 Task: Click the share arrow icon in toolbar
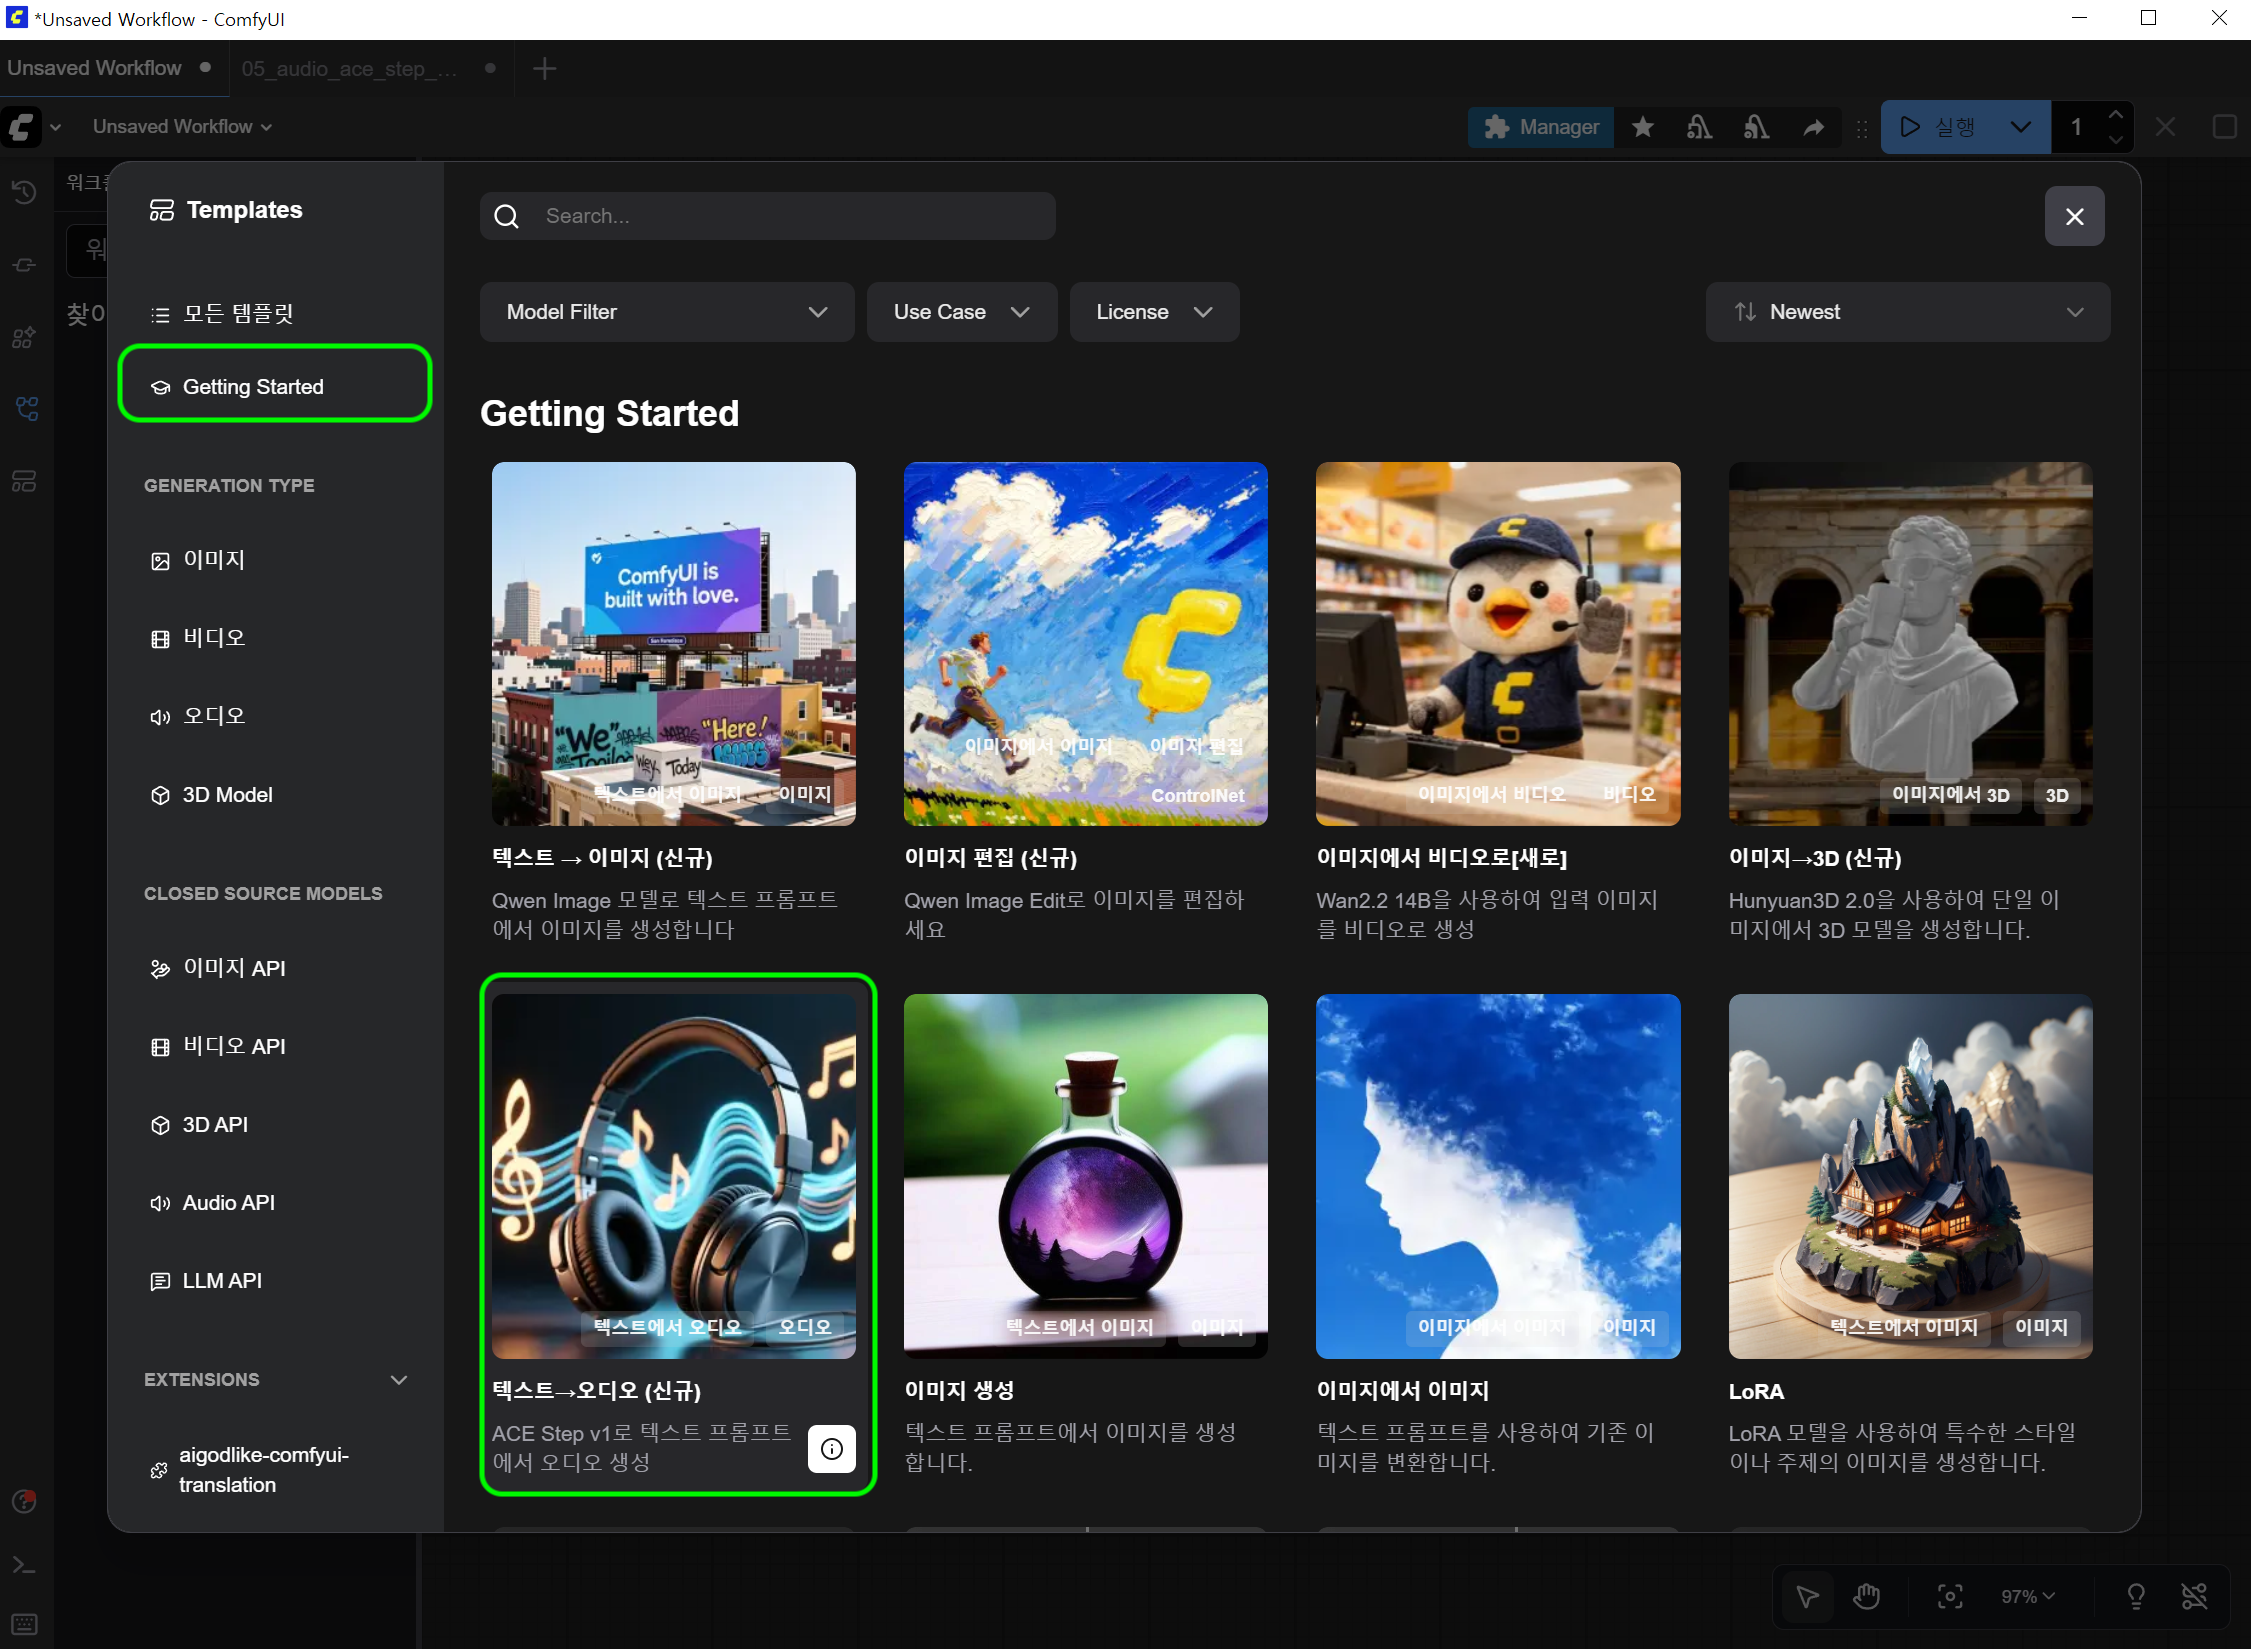1813,127
